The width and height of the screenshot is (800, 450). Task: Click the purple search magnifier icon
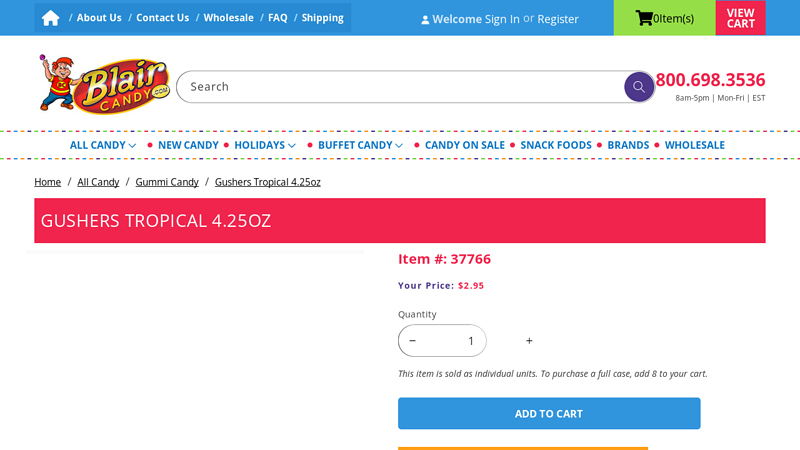point(639,87)
